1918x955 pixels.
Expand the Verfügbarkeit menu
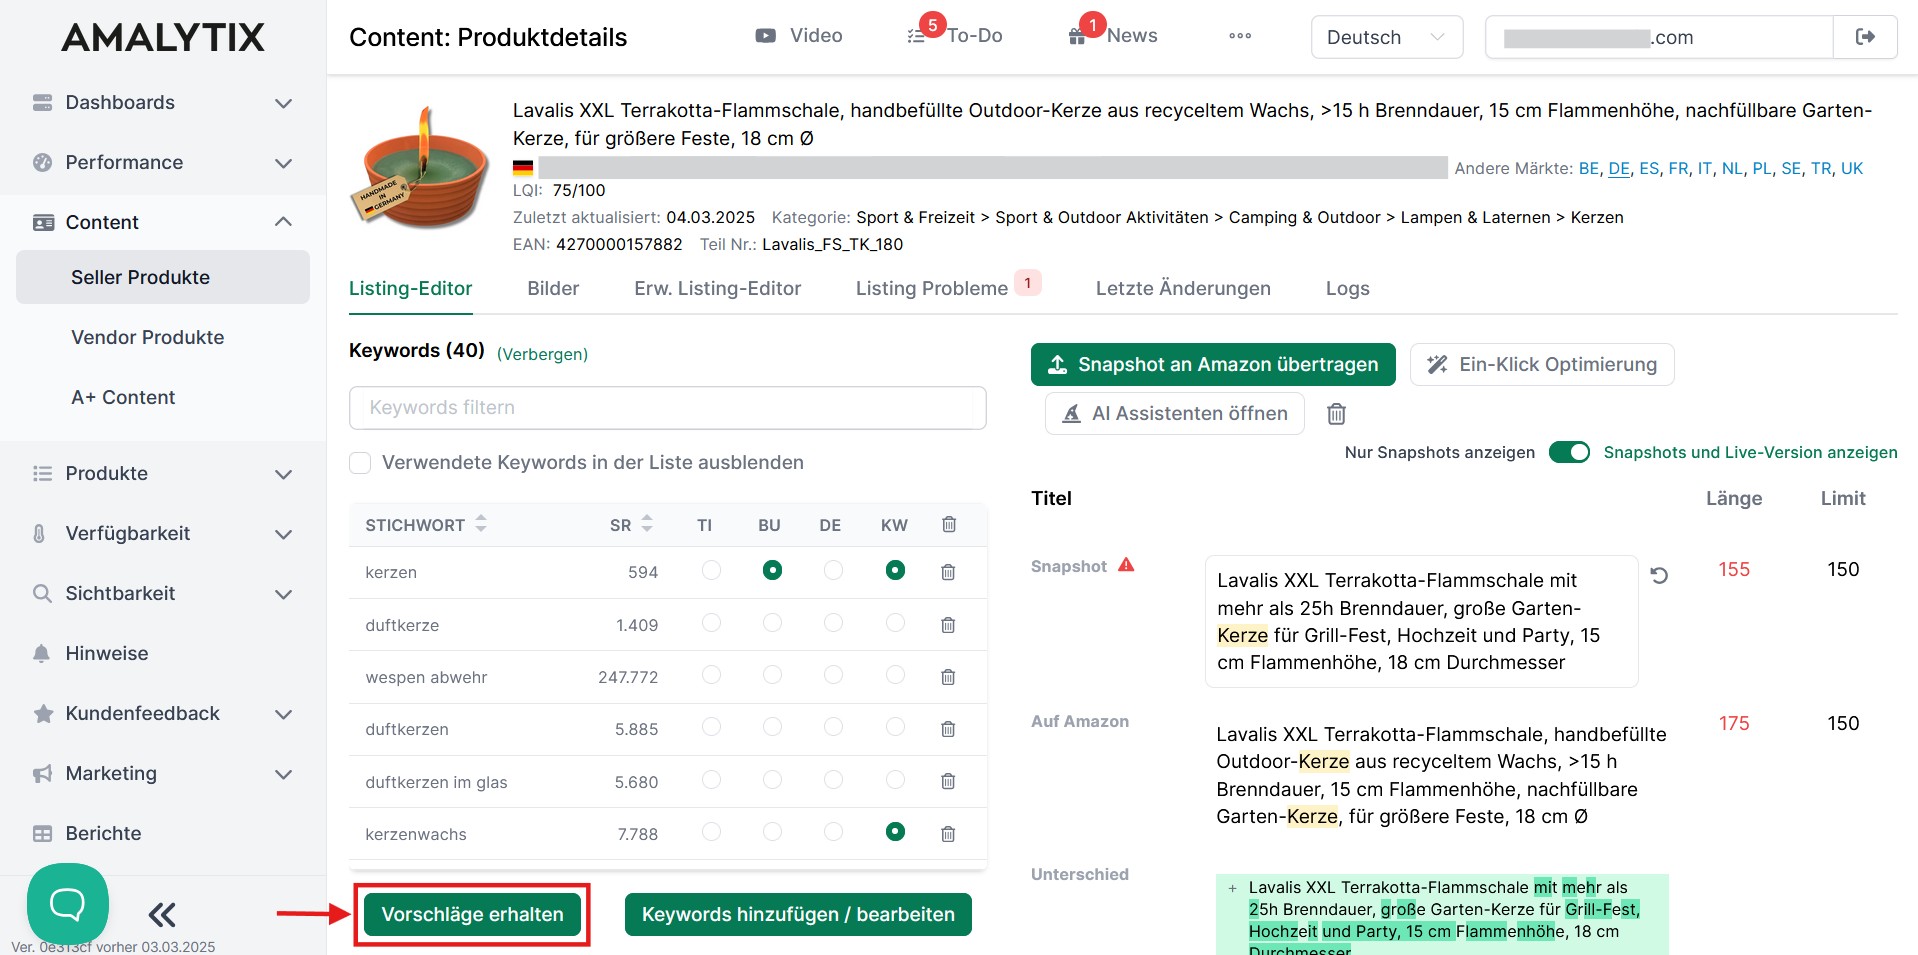(x=163, y=533)
